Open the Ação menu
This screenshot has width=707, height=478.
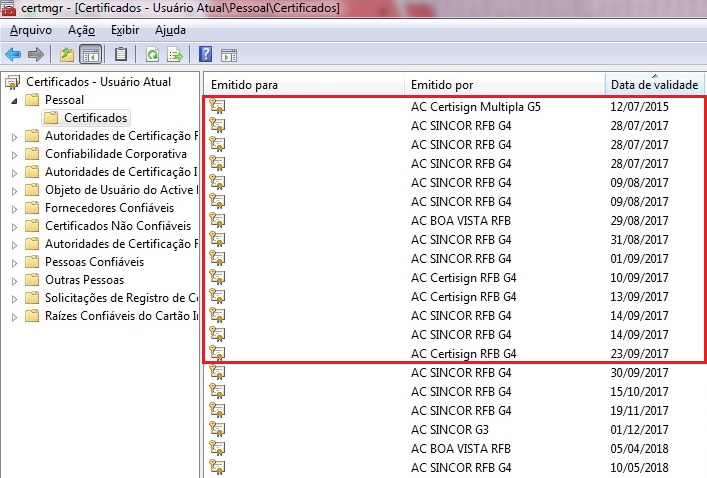tap(81, 30)
